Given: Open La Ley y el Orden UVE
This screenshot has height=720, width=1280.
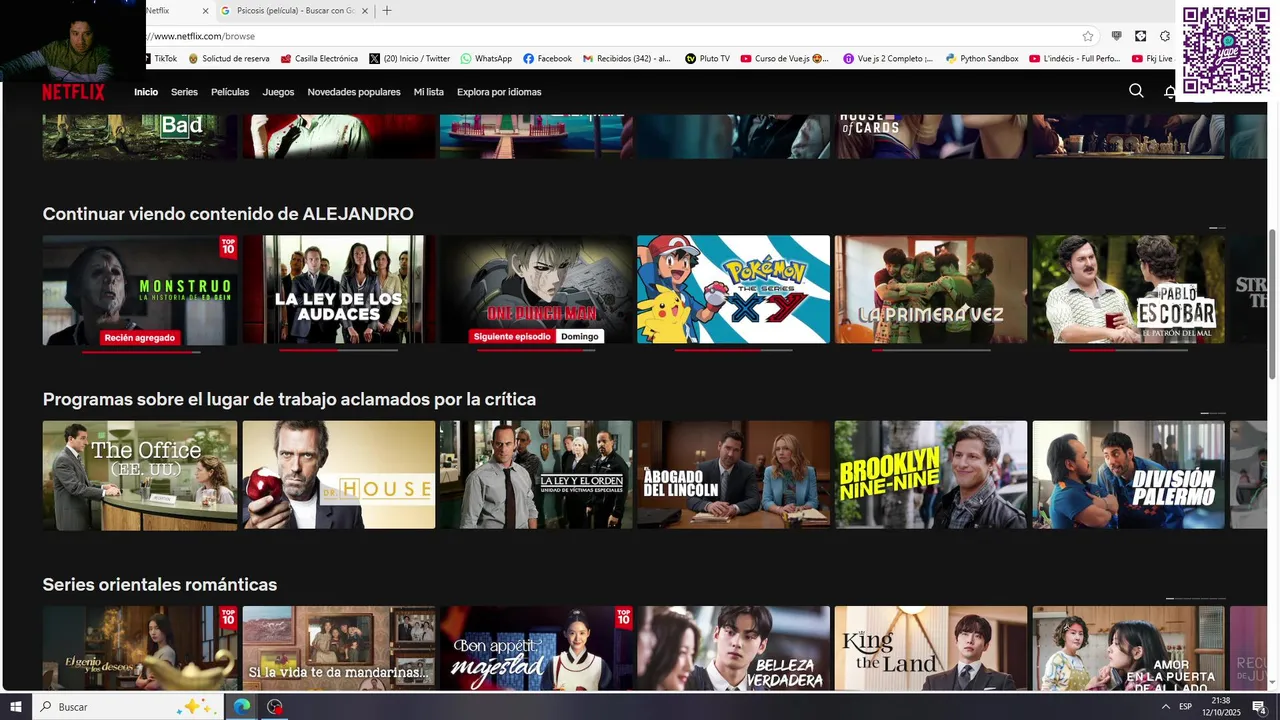Looking at the screenshot, I should 536,475.
